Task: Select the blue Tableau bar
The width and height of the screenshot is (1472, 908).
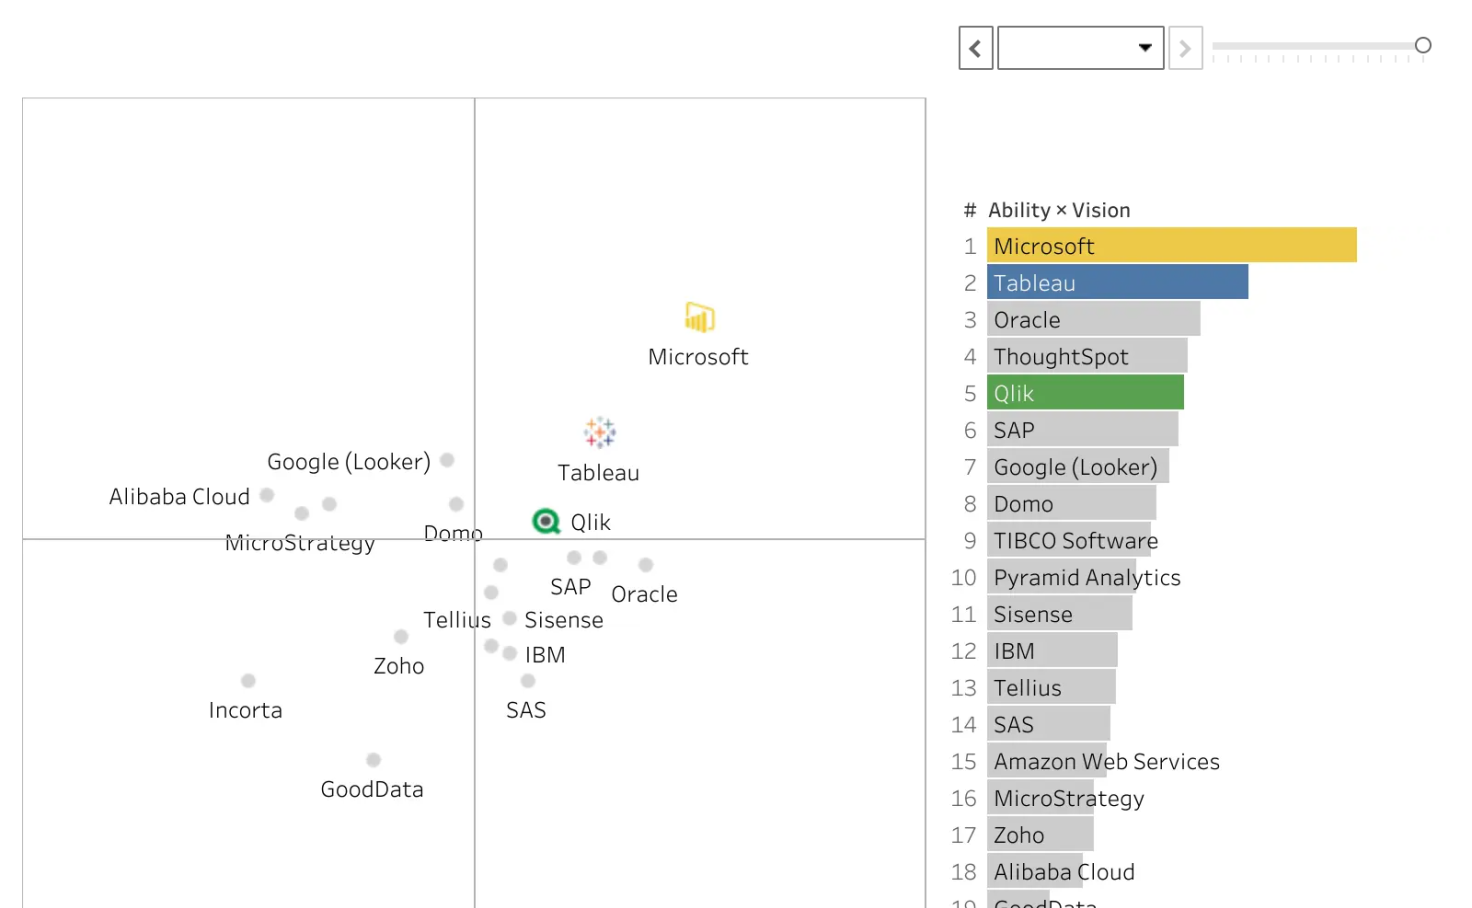Action: (1117, 282)
